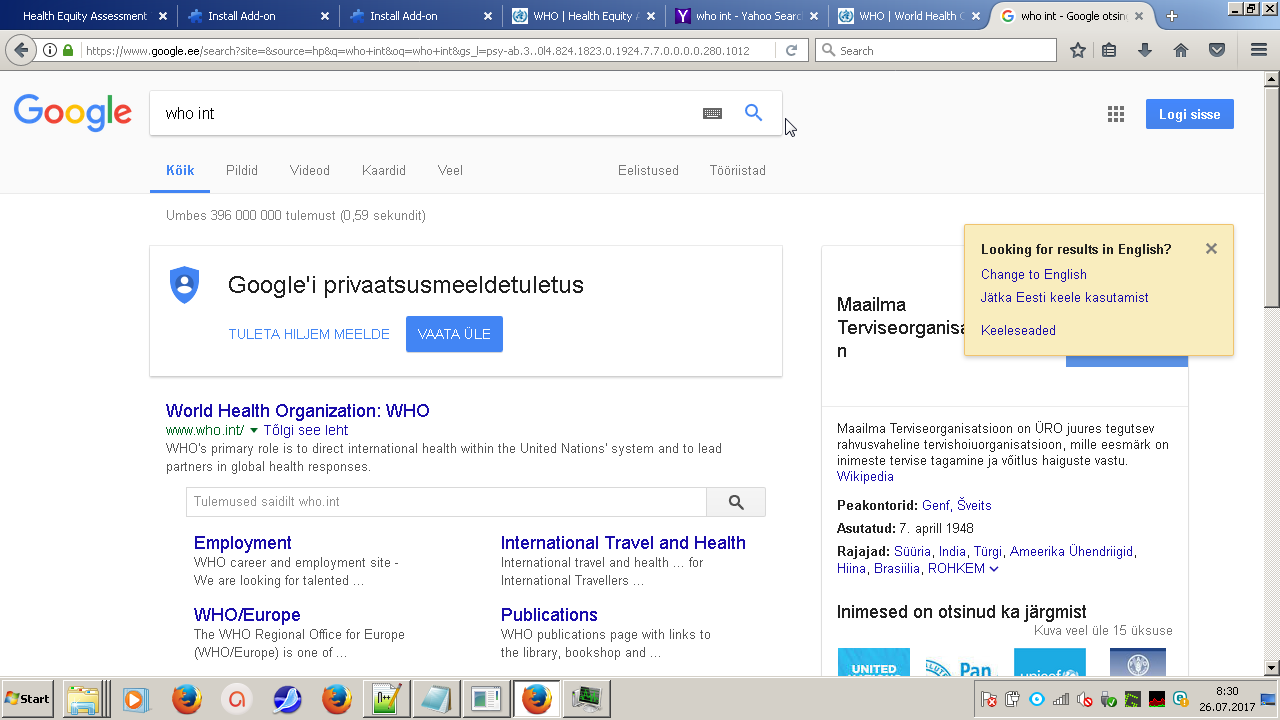
Task: Open dropdown arrow next to www.who.int/
Action: pyautogui.click(x=254, y=431)
